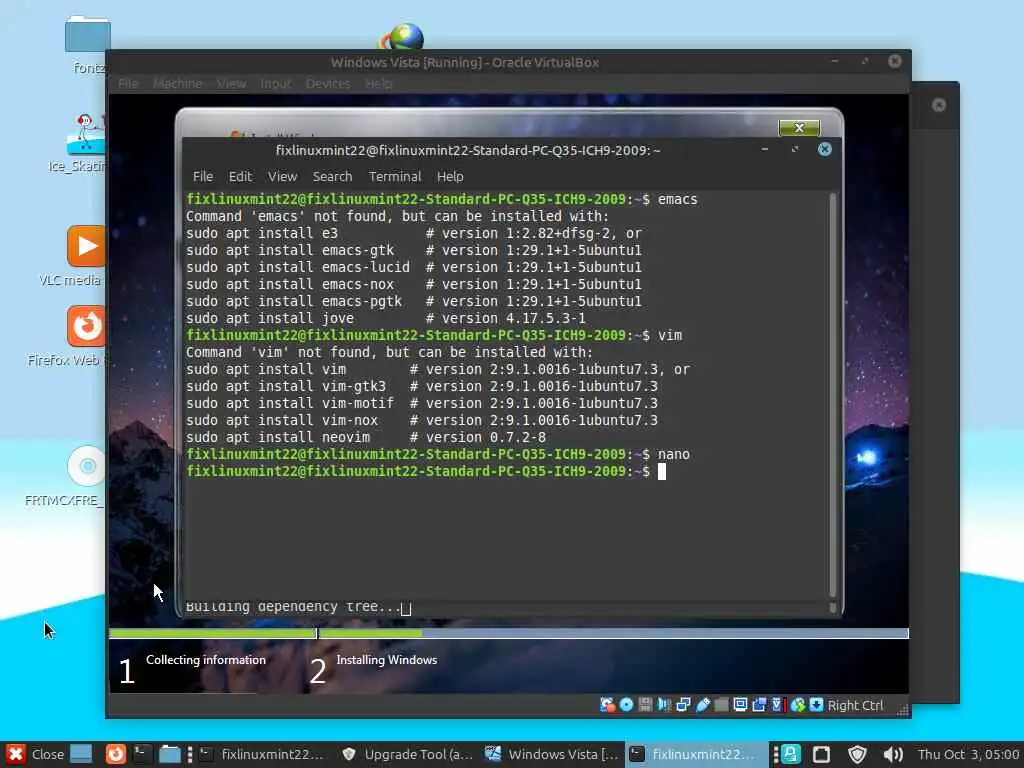This screenshot has width=1024, height=768.
Task: Open the Devices menu in VirtualBox
Action: pos(328,84)
